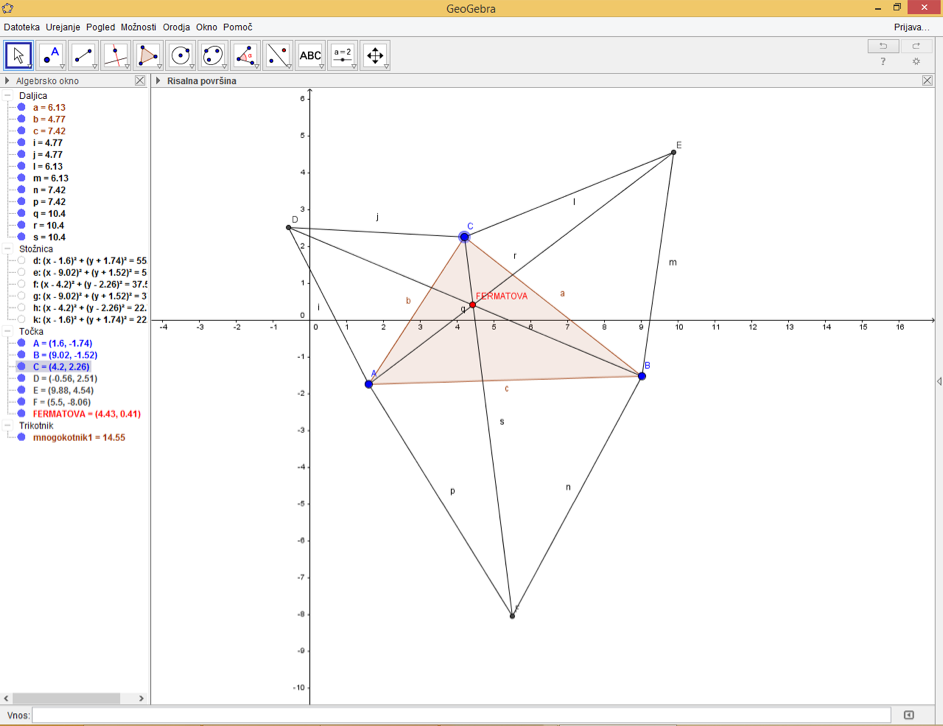
Task: Collapse the Daljica group in algebra tree
Action: coord(8,95)
